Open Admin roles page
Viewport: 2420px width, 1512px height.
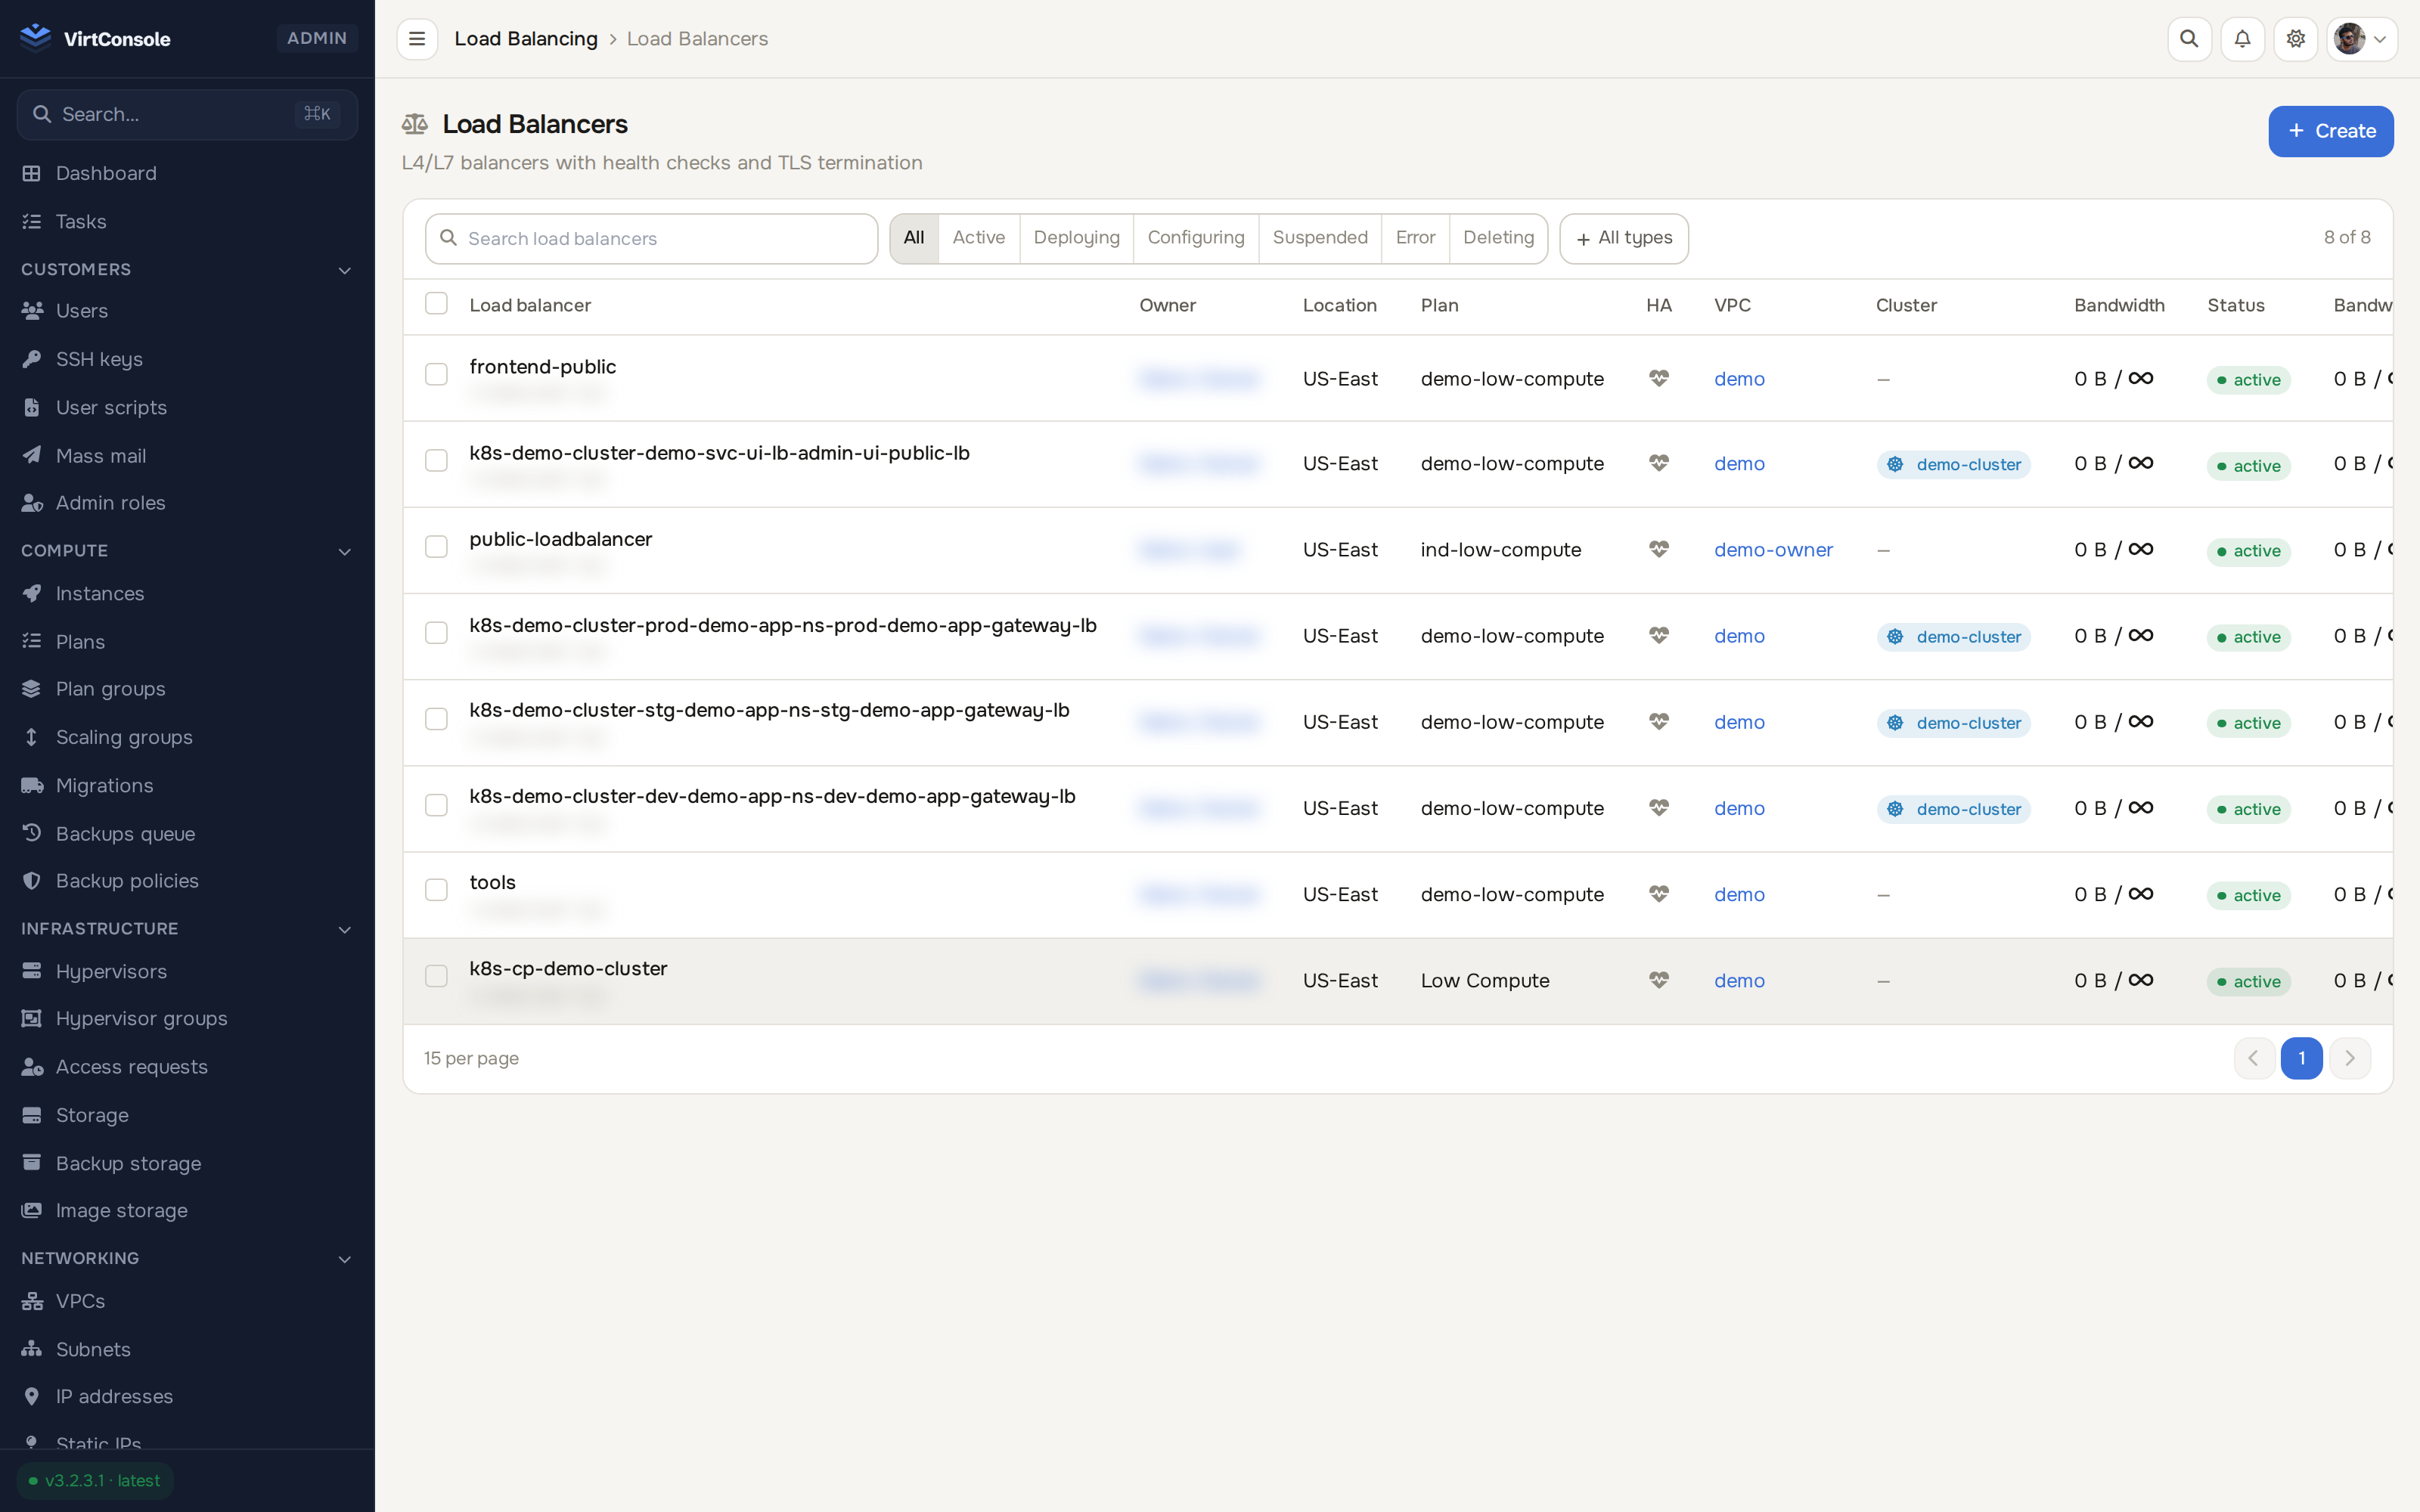point(187,503)
